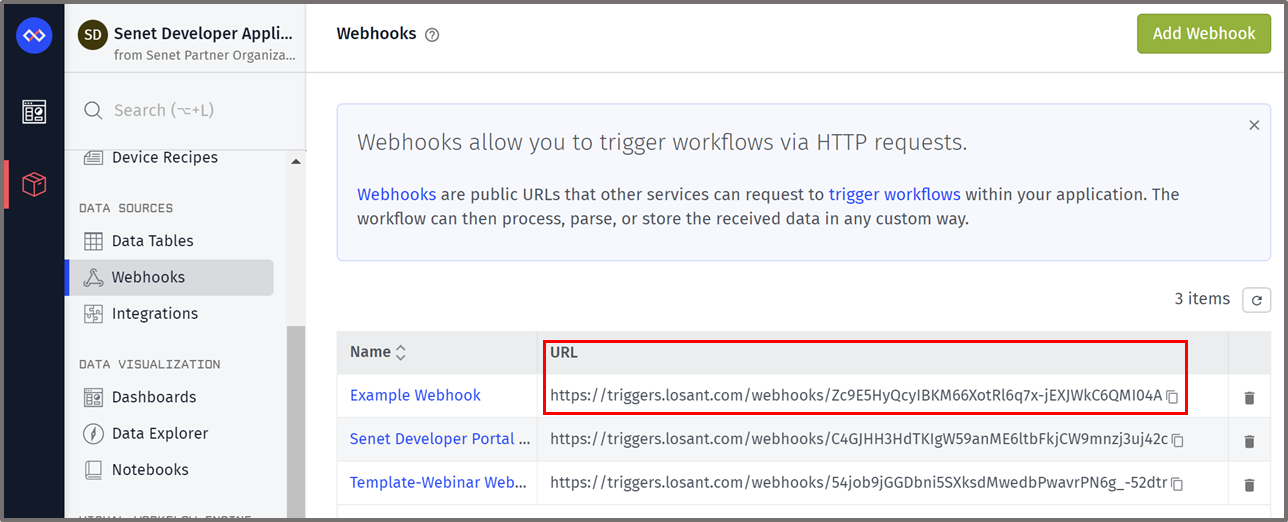Open Notebooks in sidebar
This screenshot has height=522, width=1288.
click(150, 470)
